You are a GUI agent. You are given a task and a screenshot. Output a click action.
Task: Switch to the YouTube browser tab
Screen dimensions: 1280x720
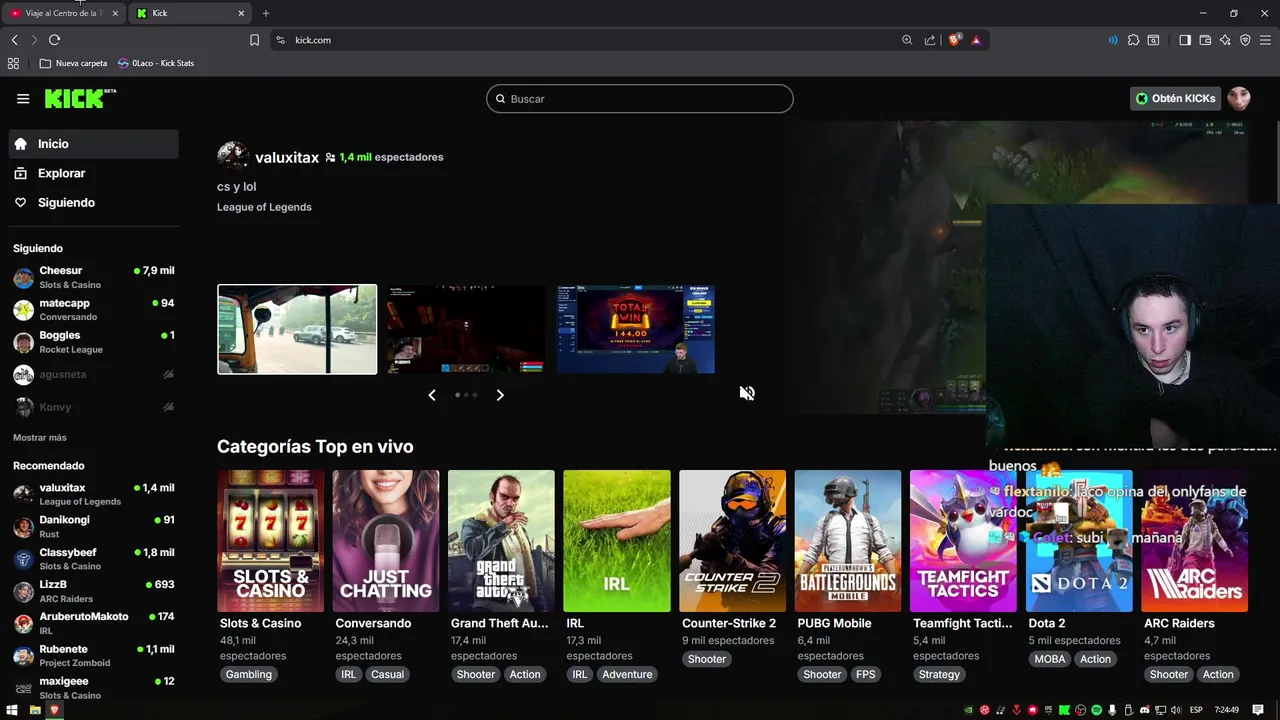coord(63,13)
